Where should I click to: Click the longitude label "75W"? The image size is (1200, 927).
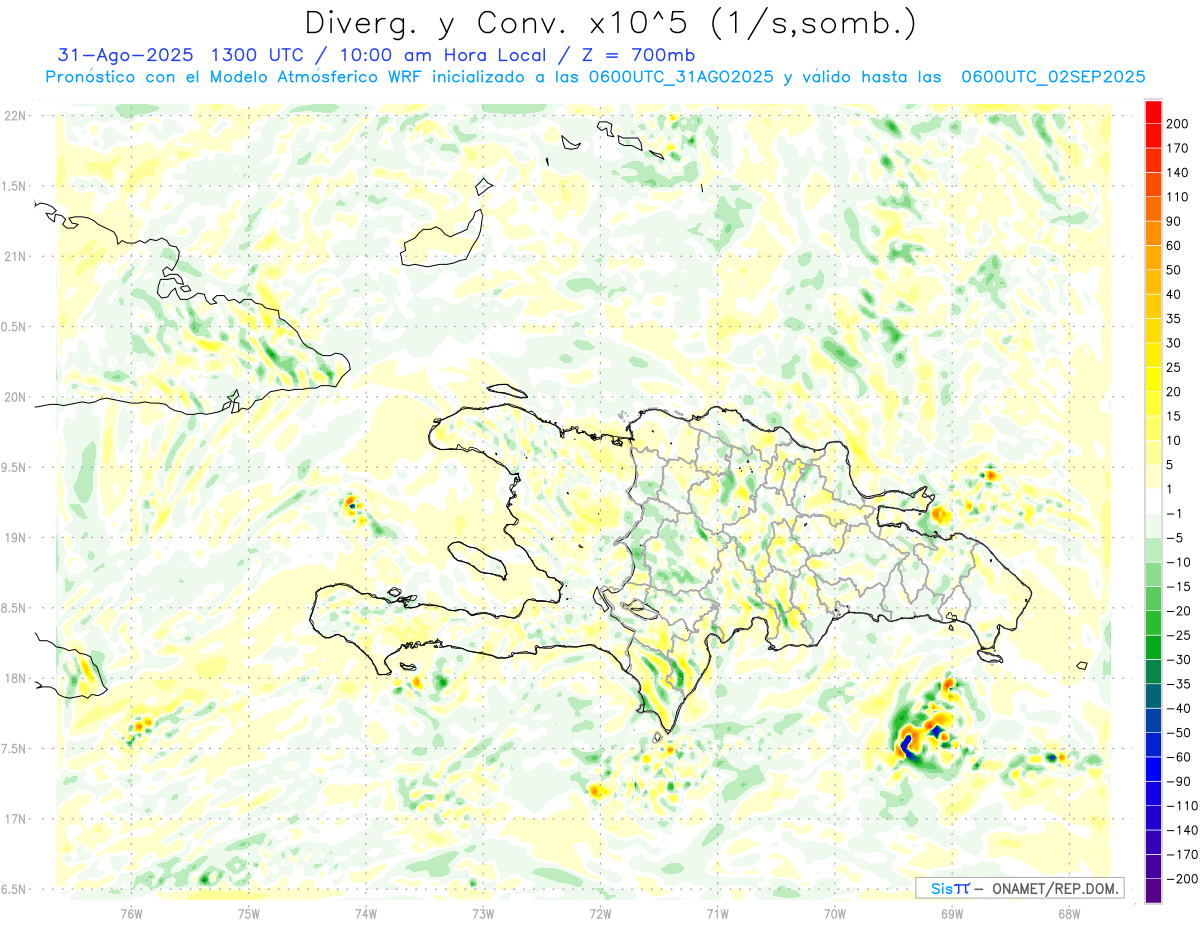[248, 912]
